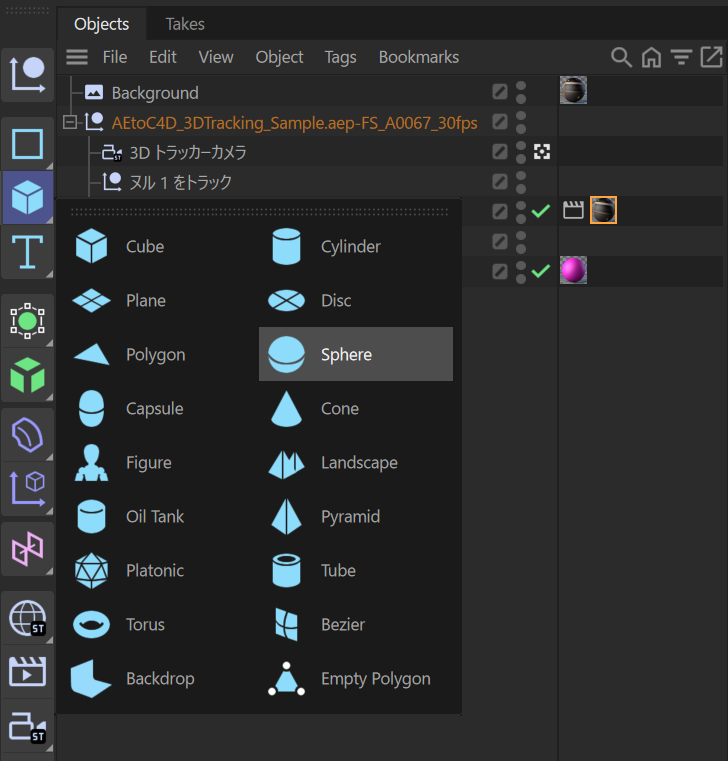
Task: Open the Tags menu
Action: (340, 57)
